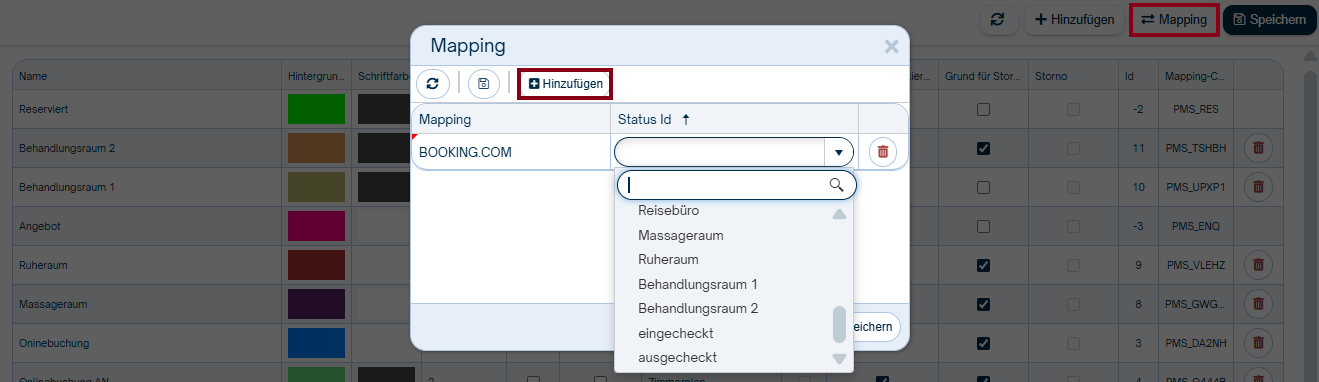Click the dropdown list scrollbar thumb
The width and height of the screenshot is (1319, 382).
click(x=839, y=324)
